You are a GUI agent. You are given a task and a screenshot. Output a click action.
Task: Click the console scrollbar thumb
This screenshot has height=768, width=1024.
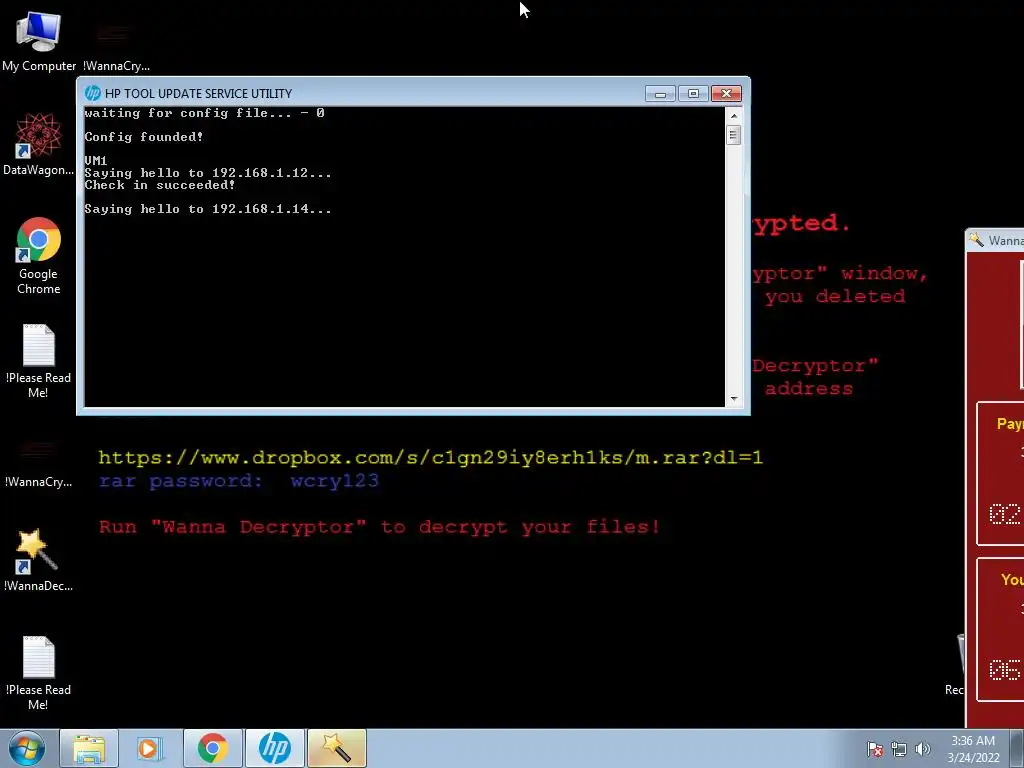click(x=733, y=135)
